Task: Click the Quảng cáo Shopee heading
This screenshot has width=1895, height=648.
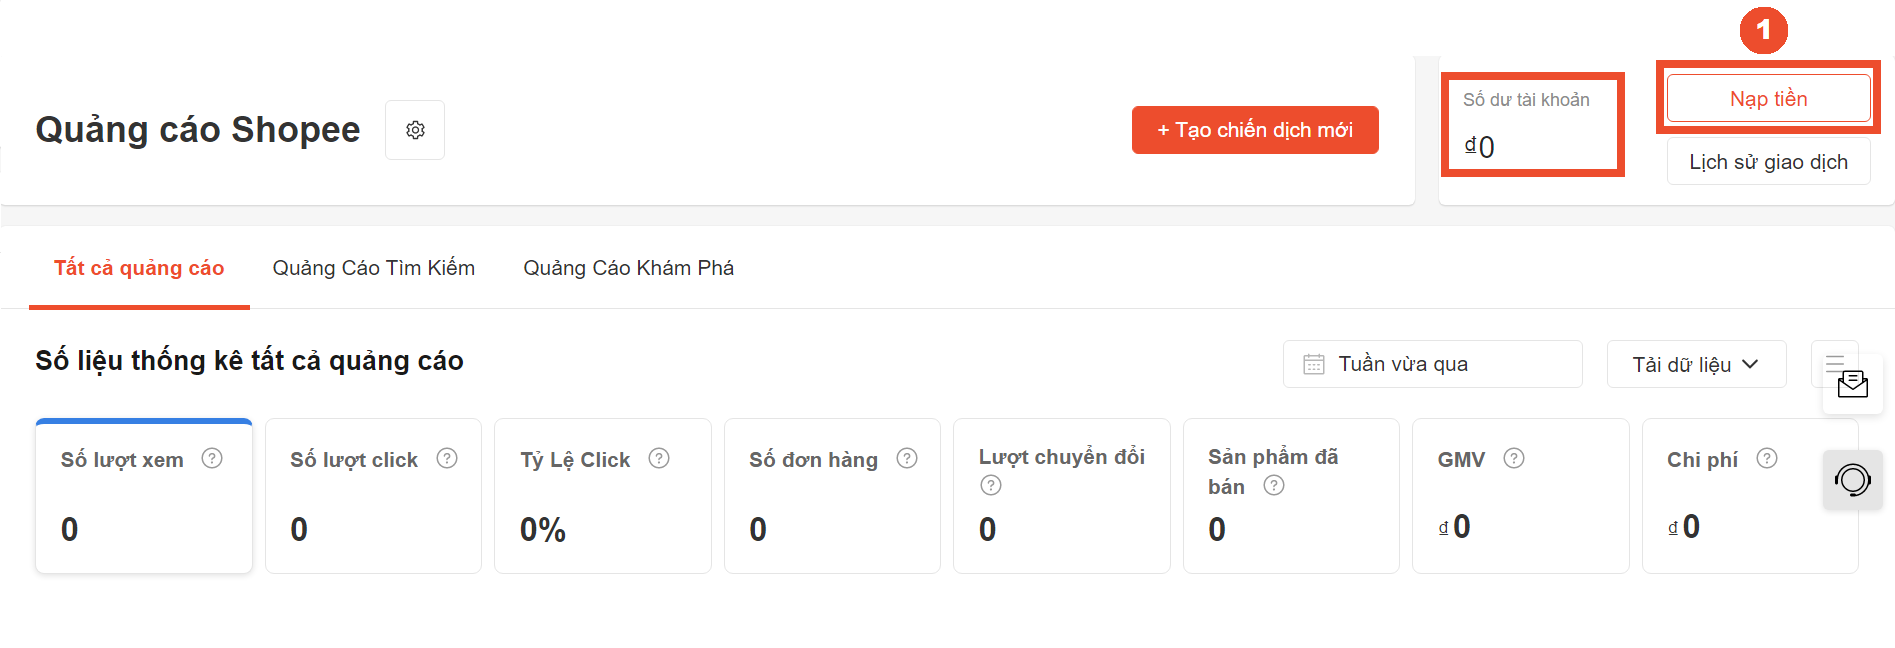Action: (198, 130)
